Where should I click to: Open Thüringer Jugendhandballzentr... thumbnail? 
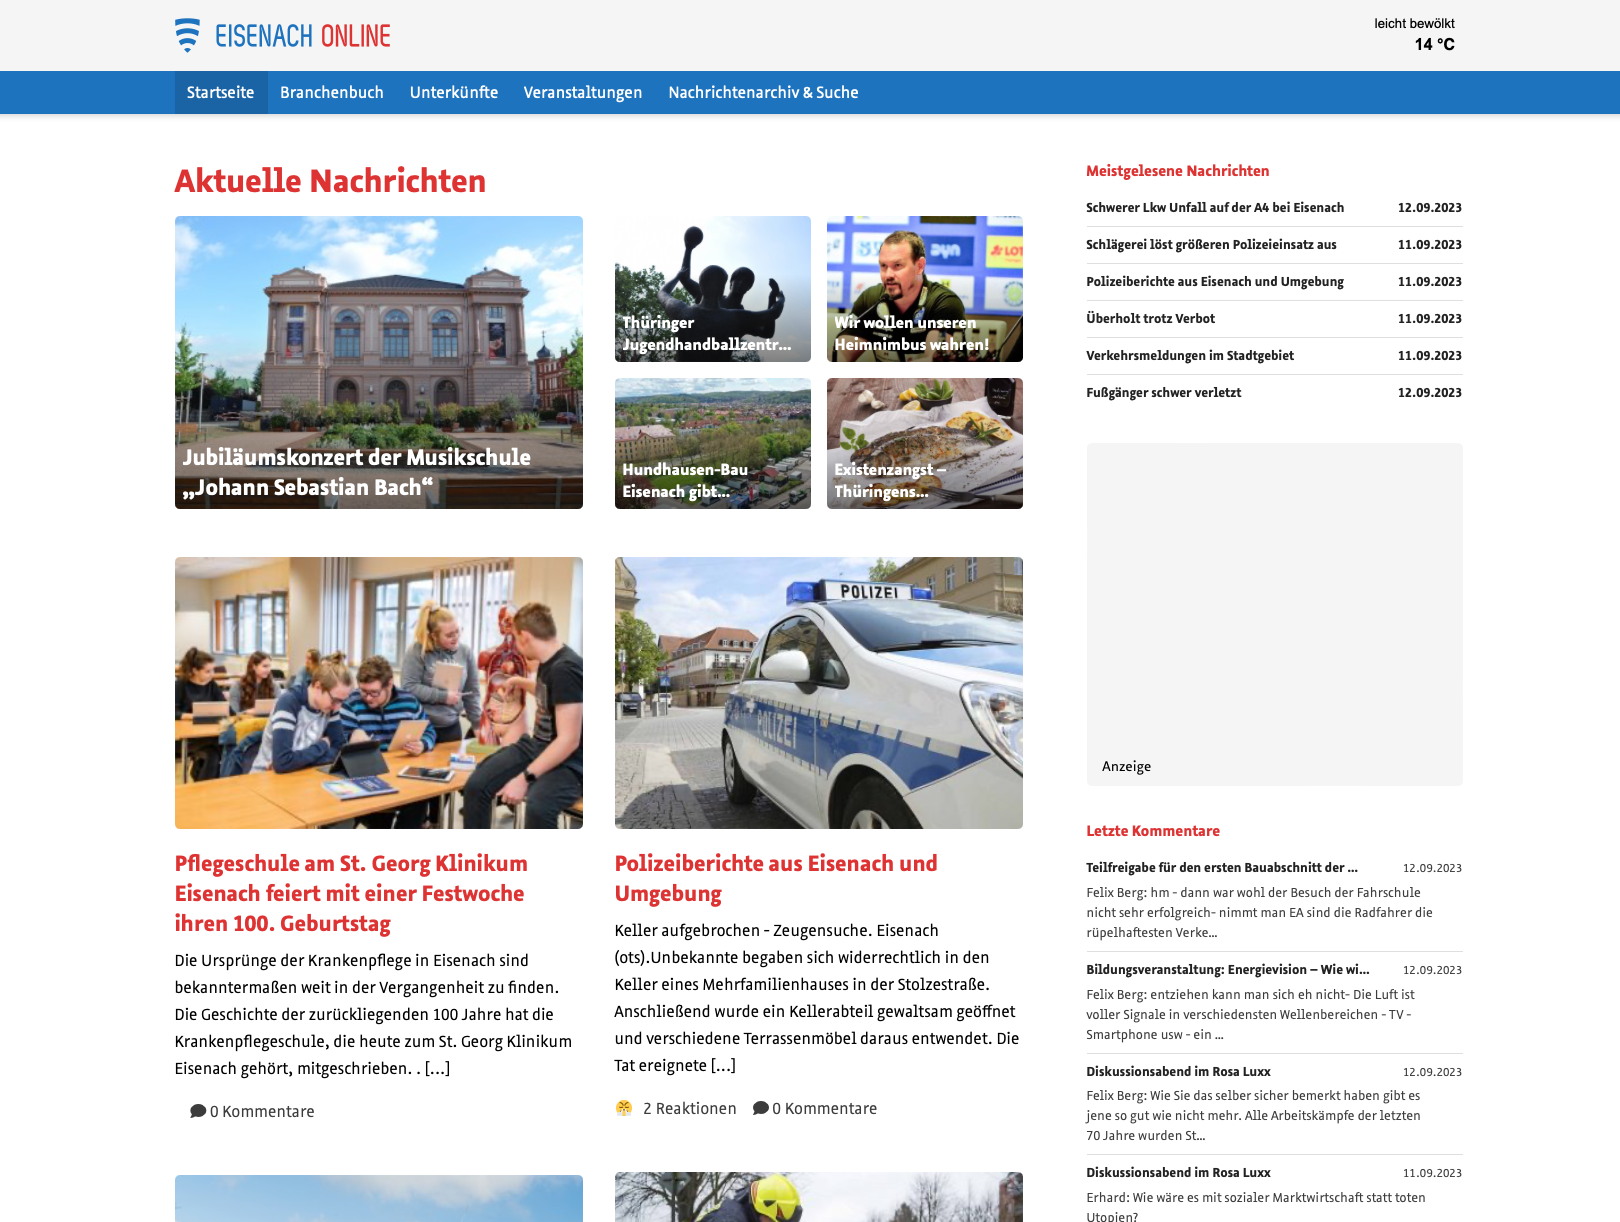(713, 289)
